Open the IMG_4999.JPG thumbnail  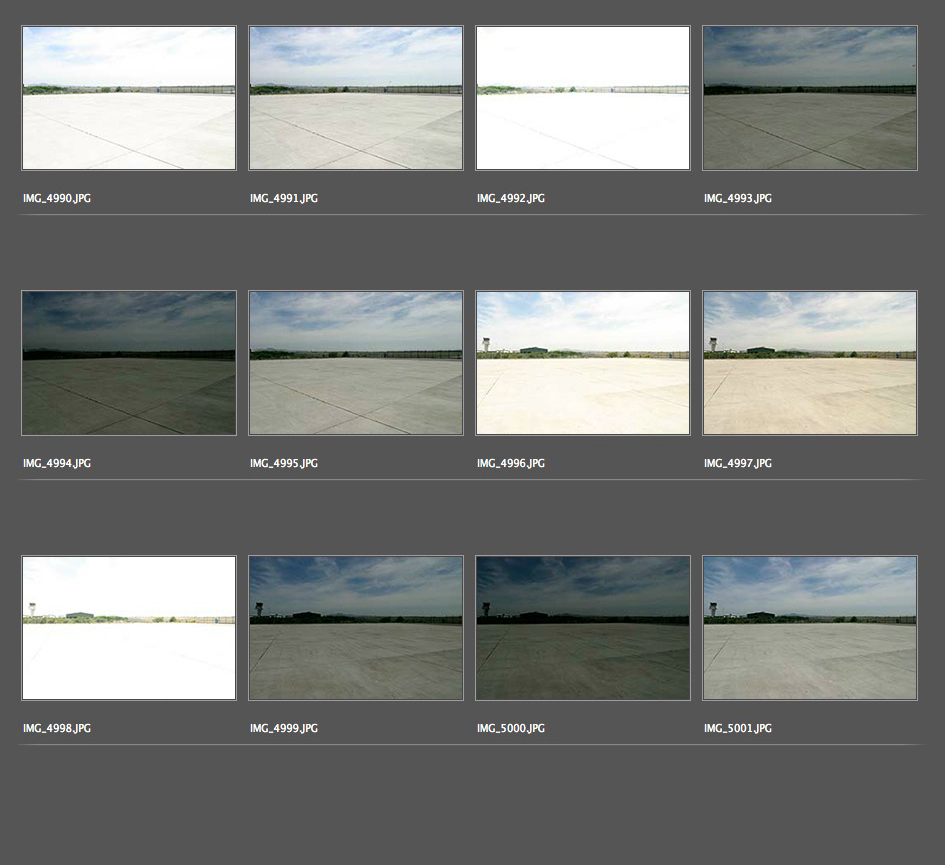(356, 628)
